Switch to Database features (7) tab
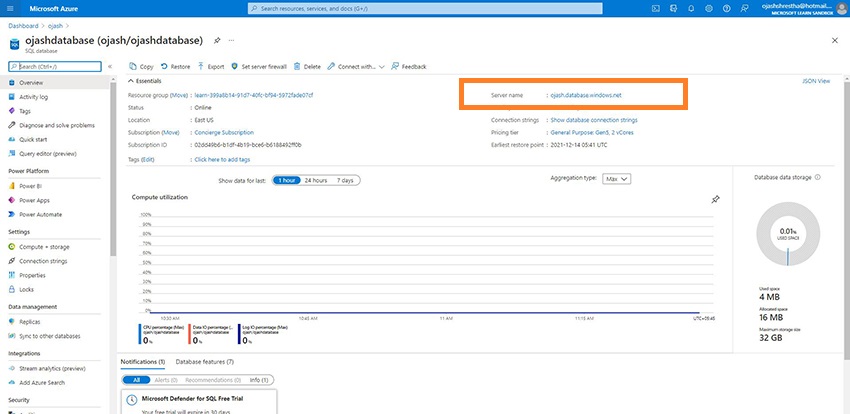Viewport: 850px width, 414px height. point(205,361)
